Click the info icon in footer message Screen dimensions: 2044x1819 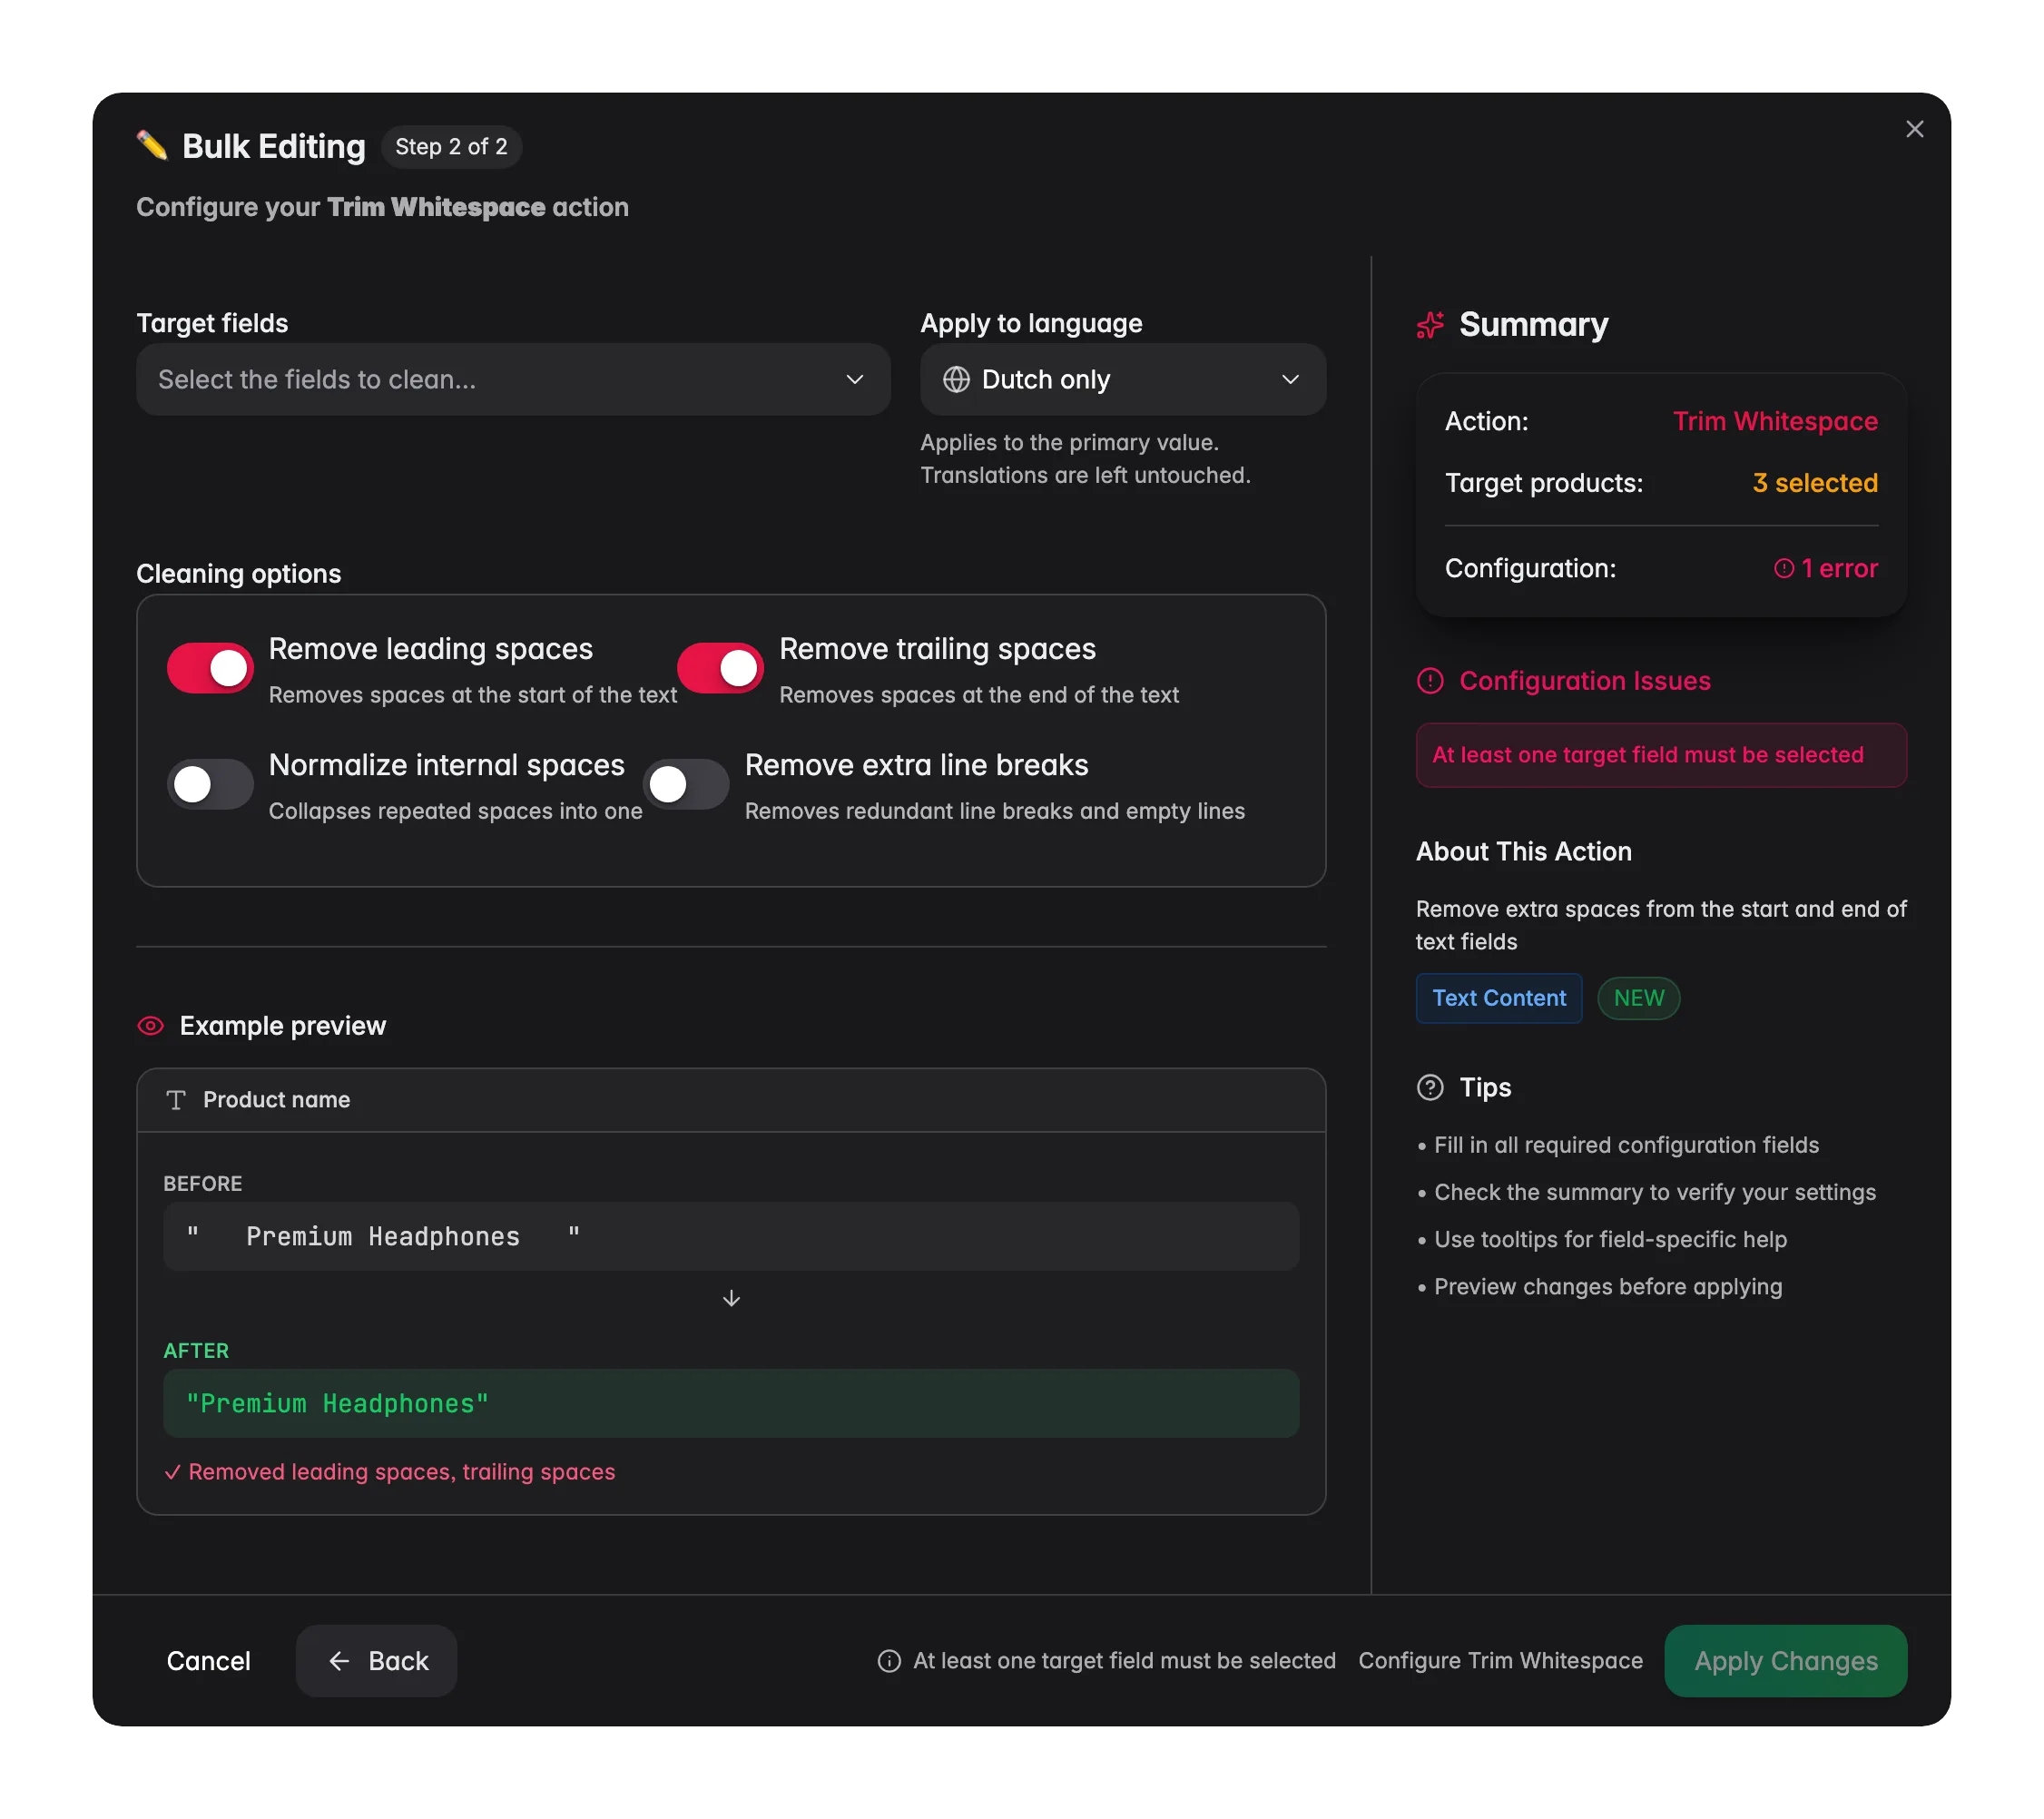click(x=889, y=1661)
